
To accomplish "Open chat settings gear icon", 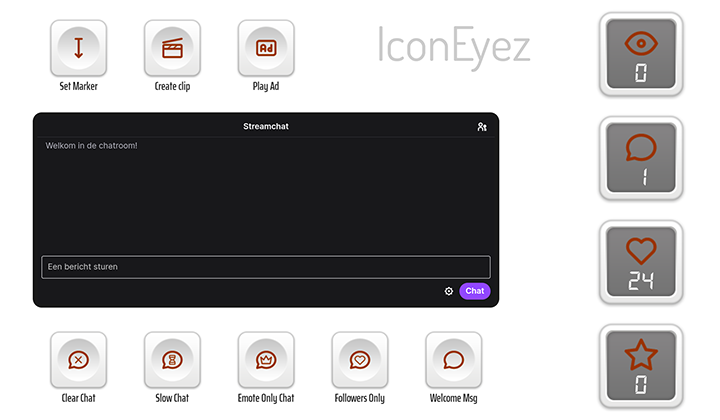I will pyautogui.click(x=449, y=291).
